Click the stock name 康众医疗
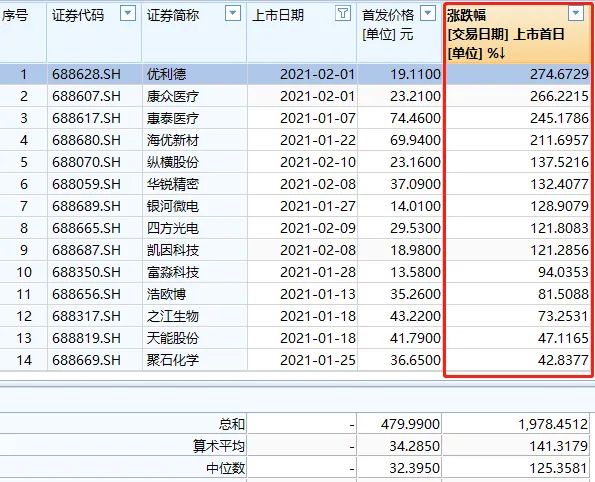 [173, 96]
